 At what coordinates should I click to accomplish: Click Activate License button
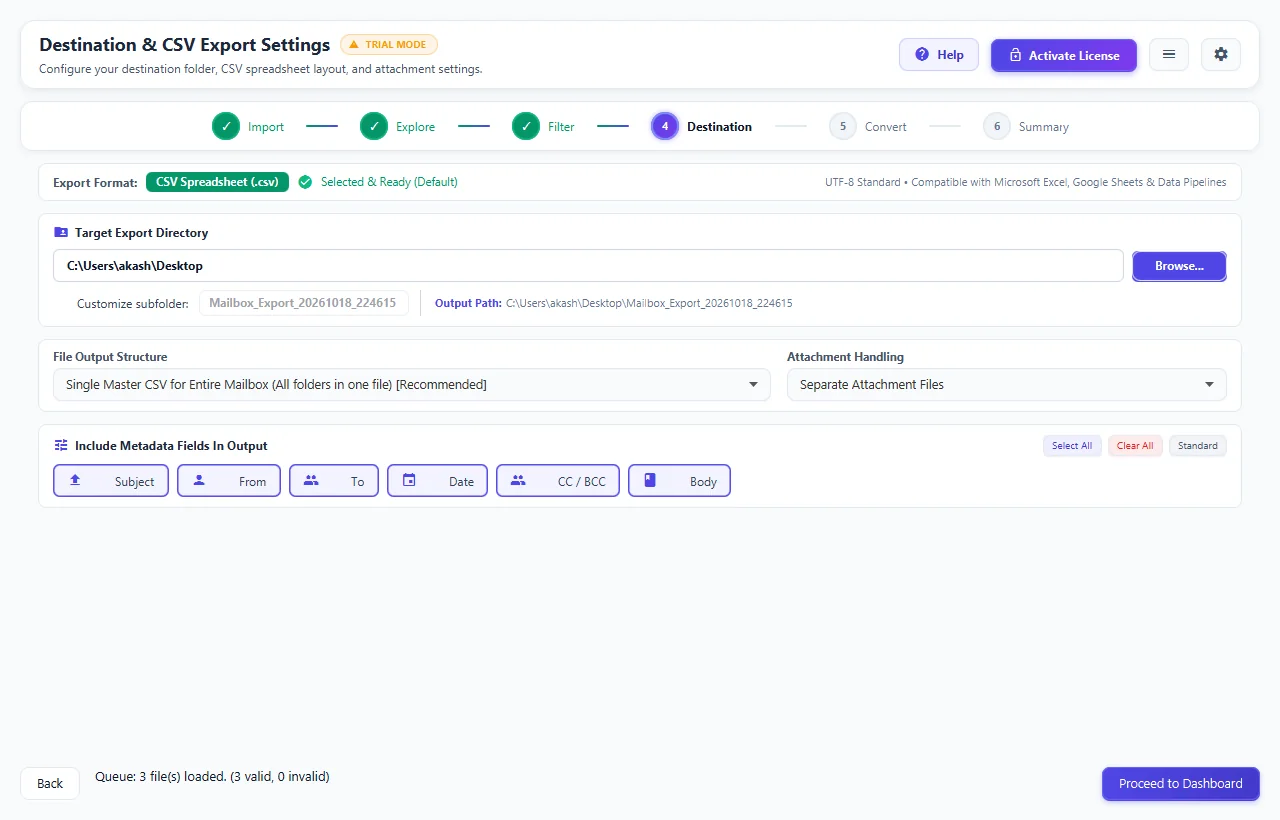(x=1064, y=55)
